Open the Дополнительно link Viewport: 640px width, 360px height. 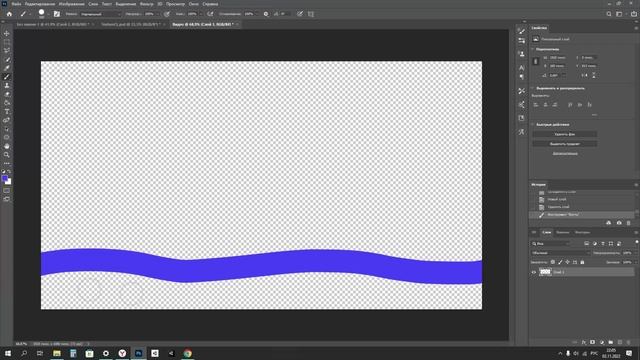565,153
